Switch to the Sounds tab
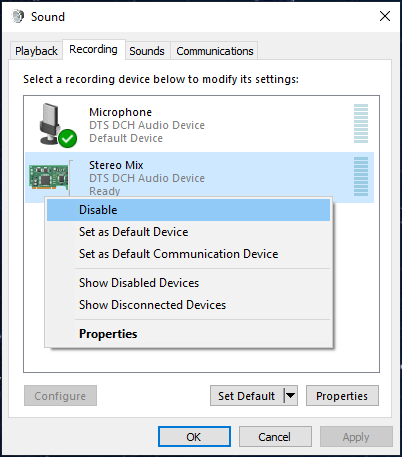The width and height of the screenshot is (402, 457). [147, 51]
